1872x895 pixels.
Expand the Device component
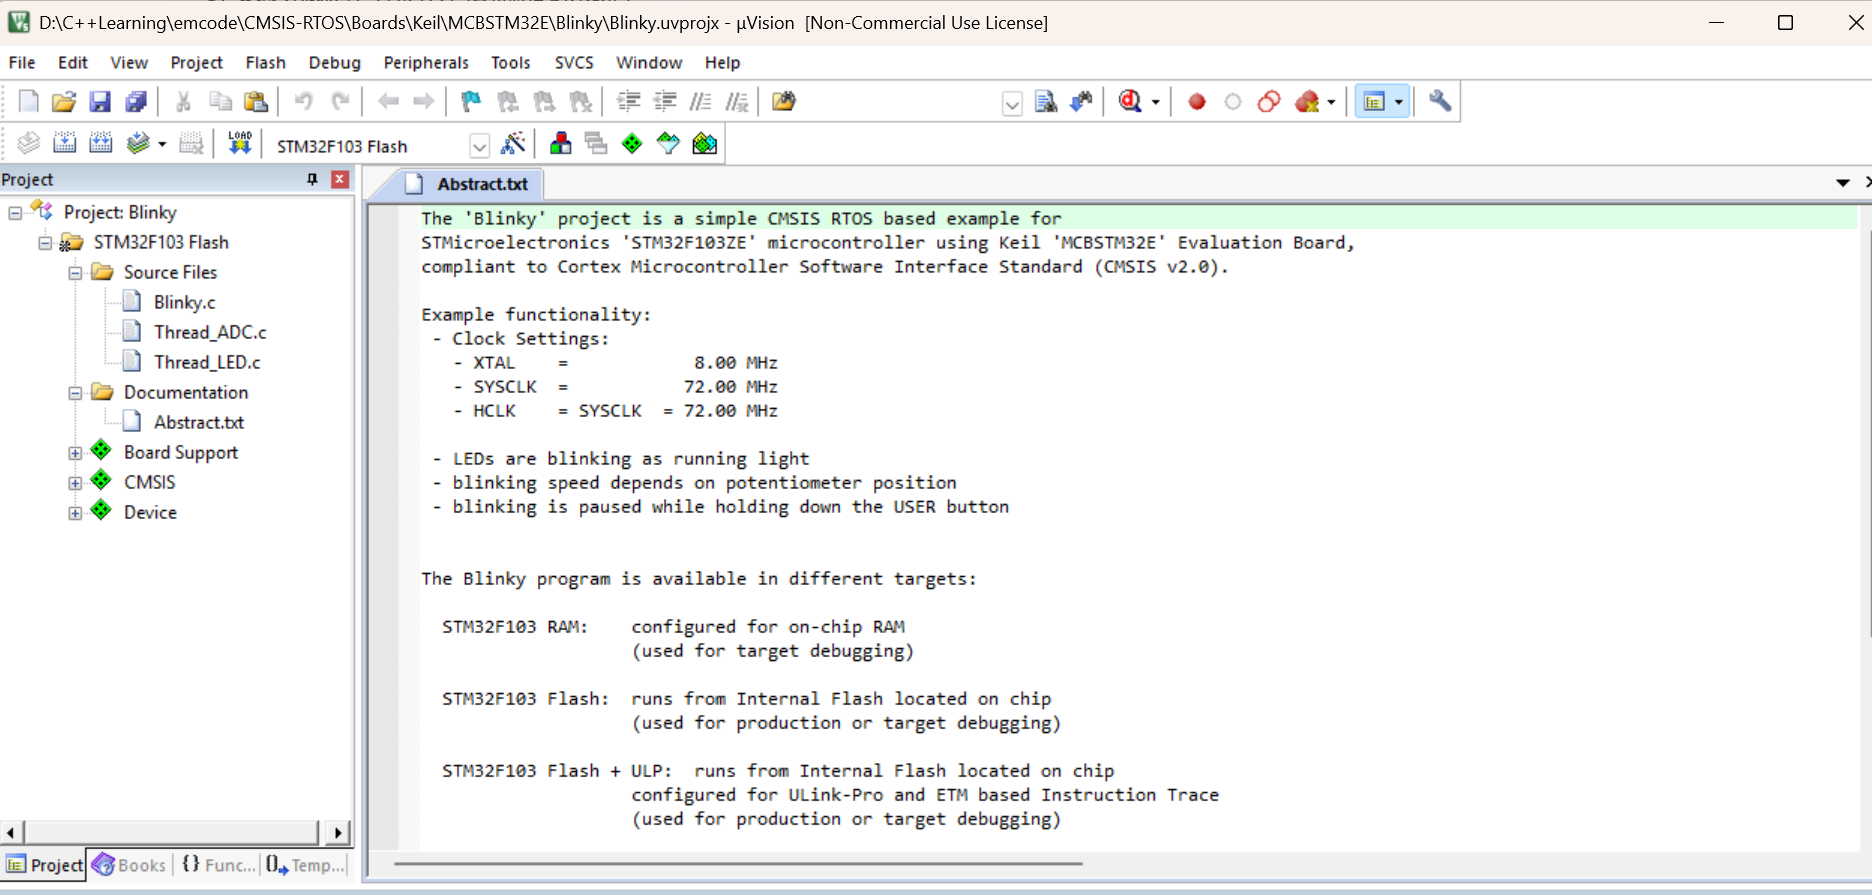click(x=75, y=513)
